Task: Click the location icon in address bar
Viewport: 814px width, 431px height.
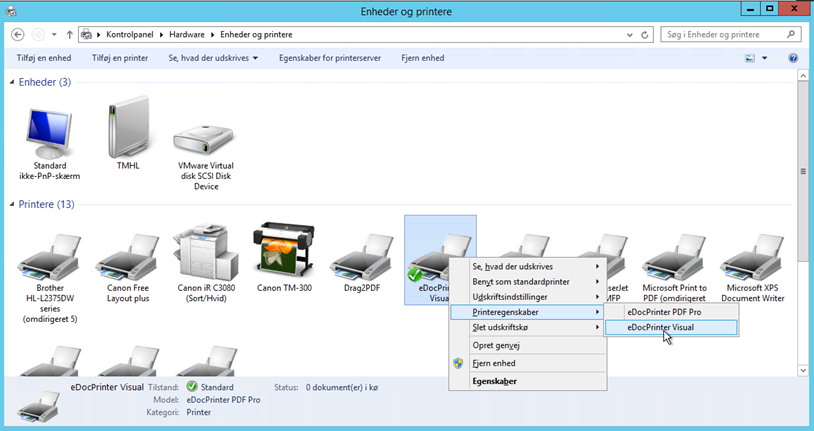Action: coord(87,35)
